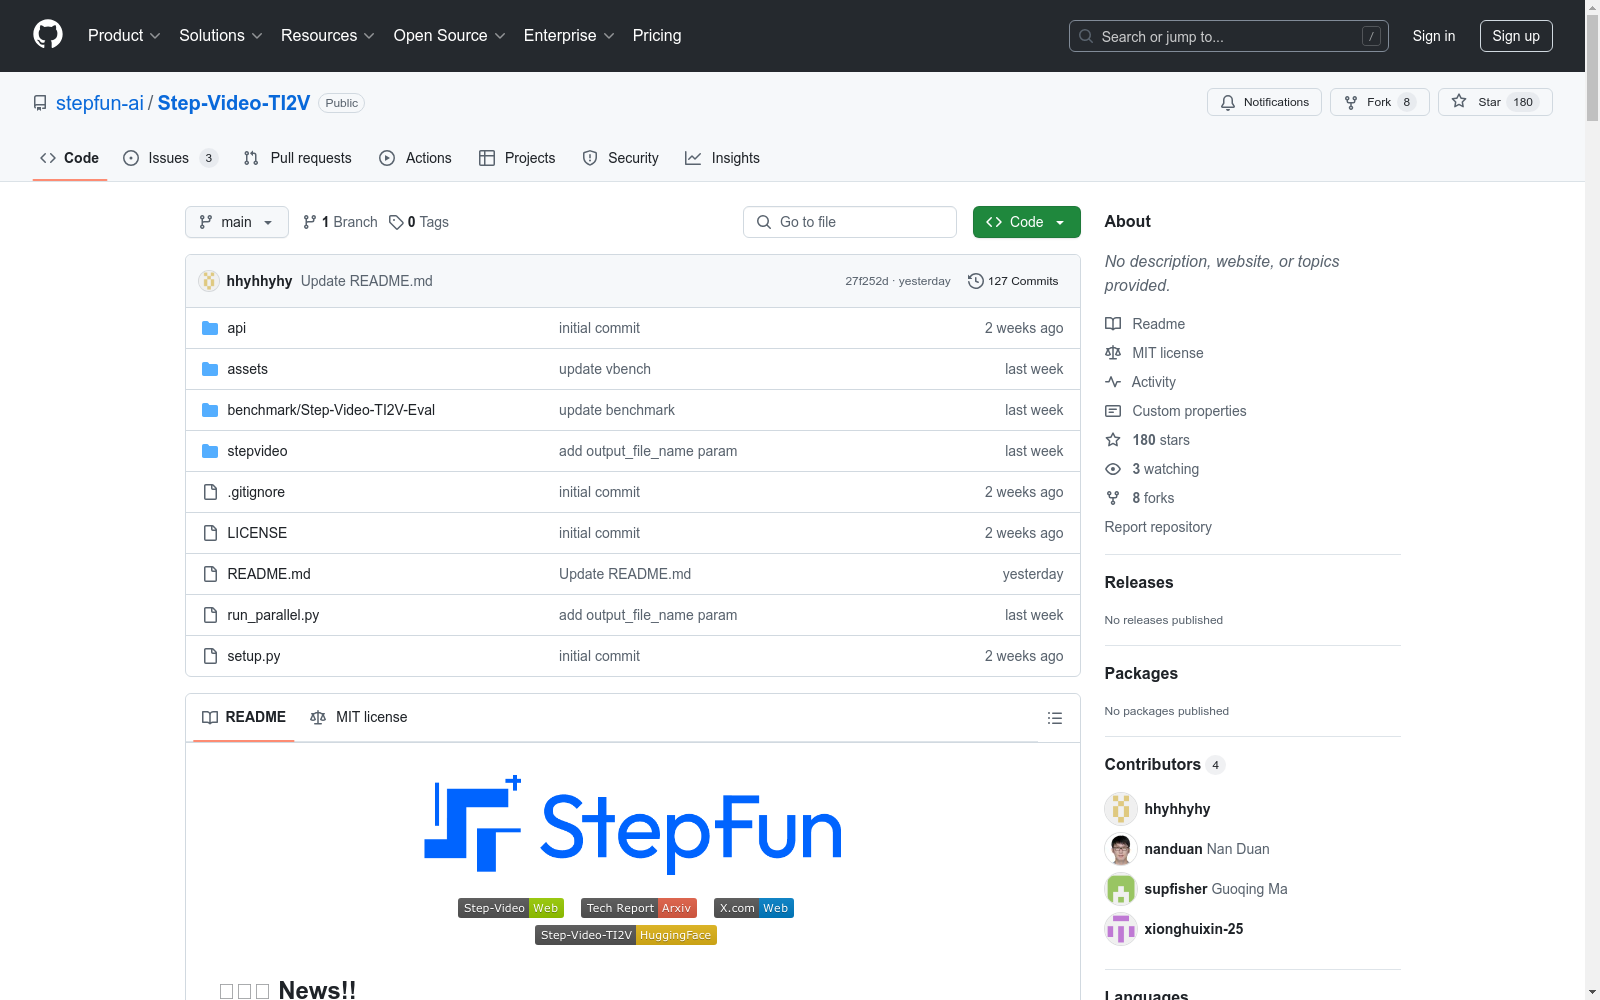
Task: Click the commit history clock icon
Action: [976, 281]
